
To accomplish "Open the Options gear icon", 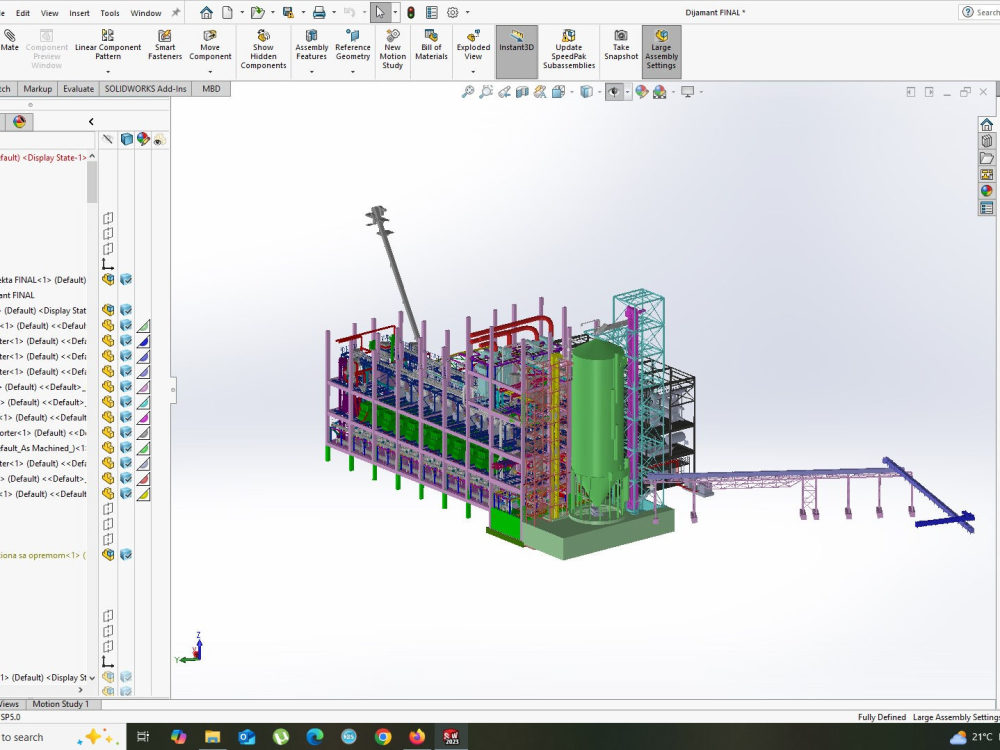I will pyautogui.click(x=453, y=12).
